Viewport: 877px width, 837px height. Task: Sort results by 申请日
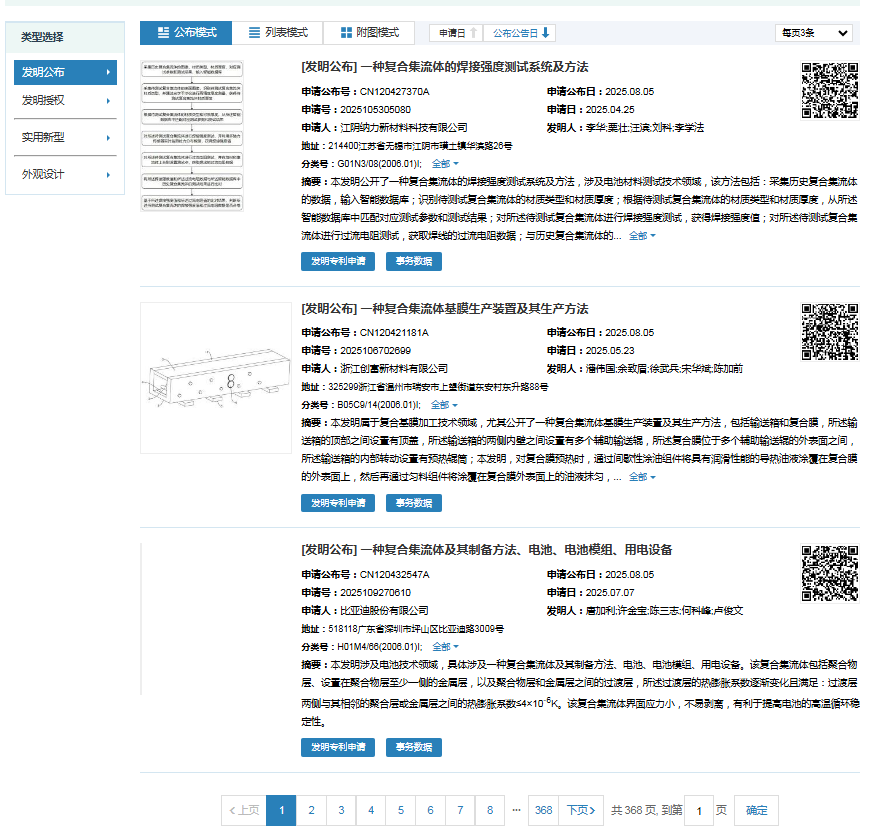(458, 33)
